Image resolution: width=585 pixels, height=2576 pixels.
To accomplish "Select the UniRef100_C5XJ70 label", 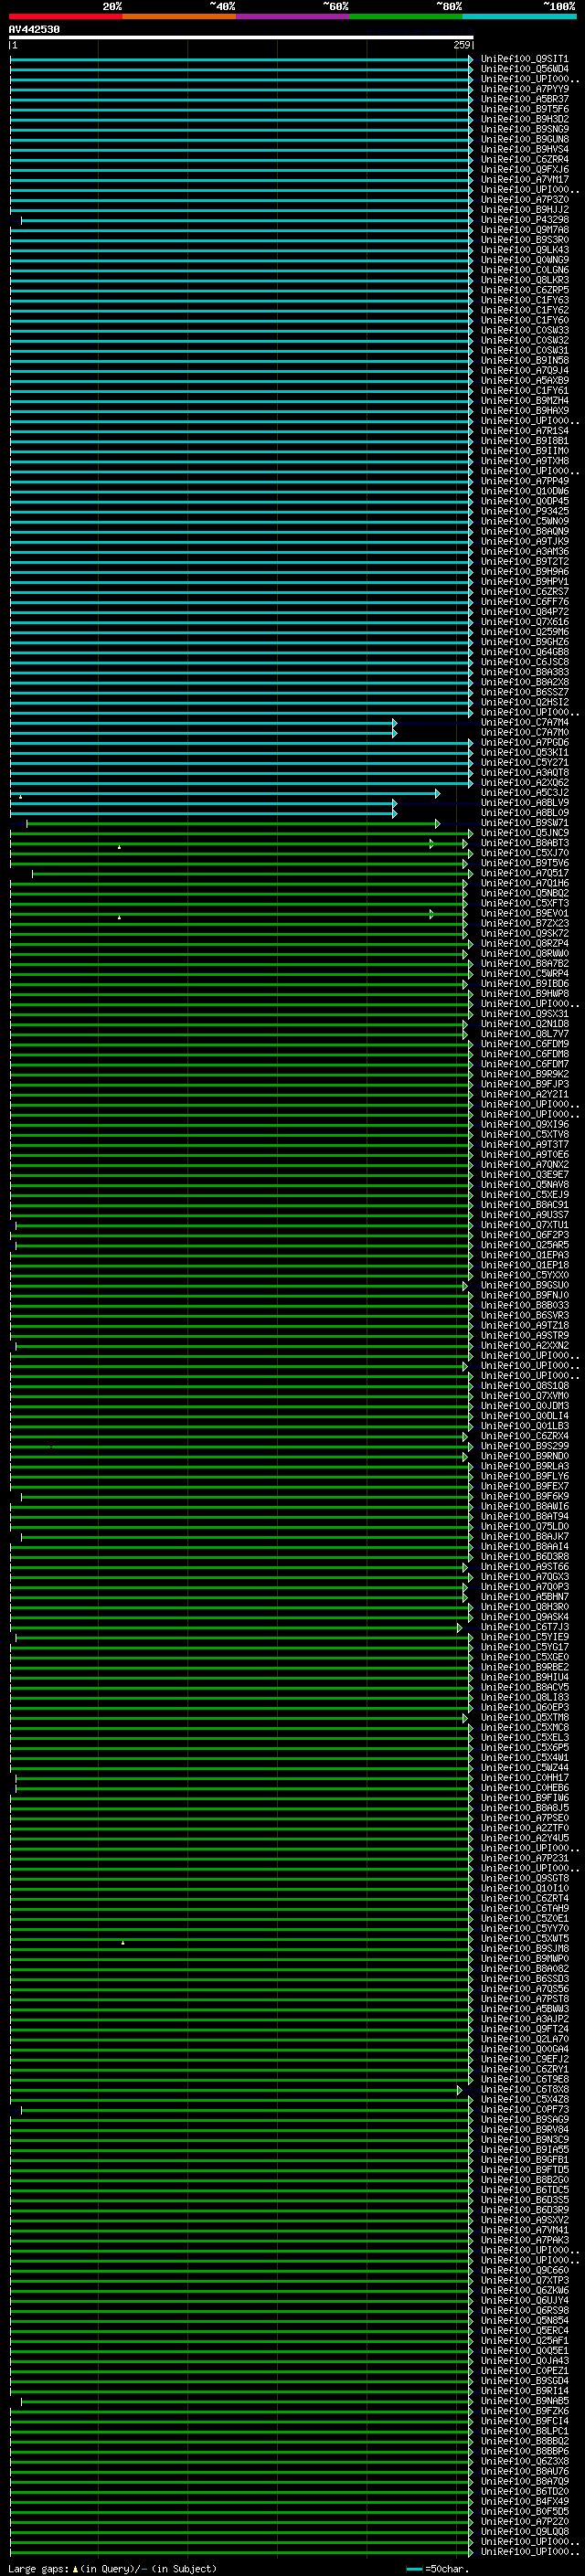I will coord(525,853).
